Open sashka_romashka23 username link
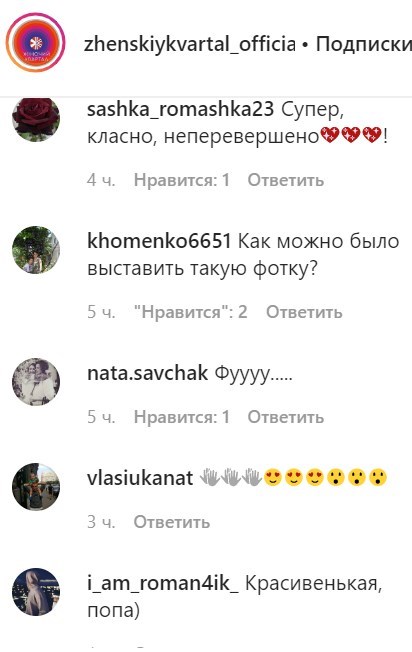The width and height of the screenshot is (412, 652). 180,110
